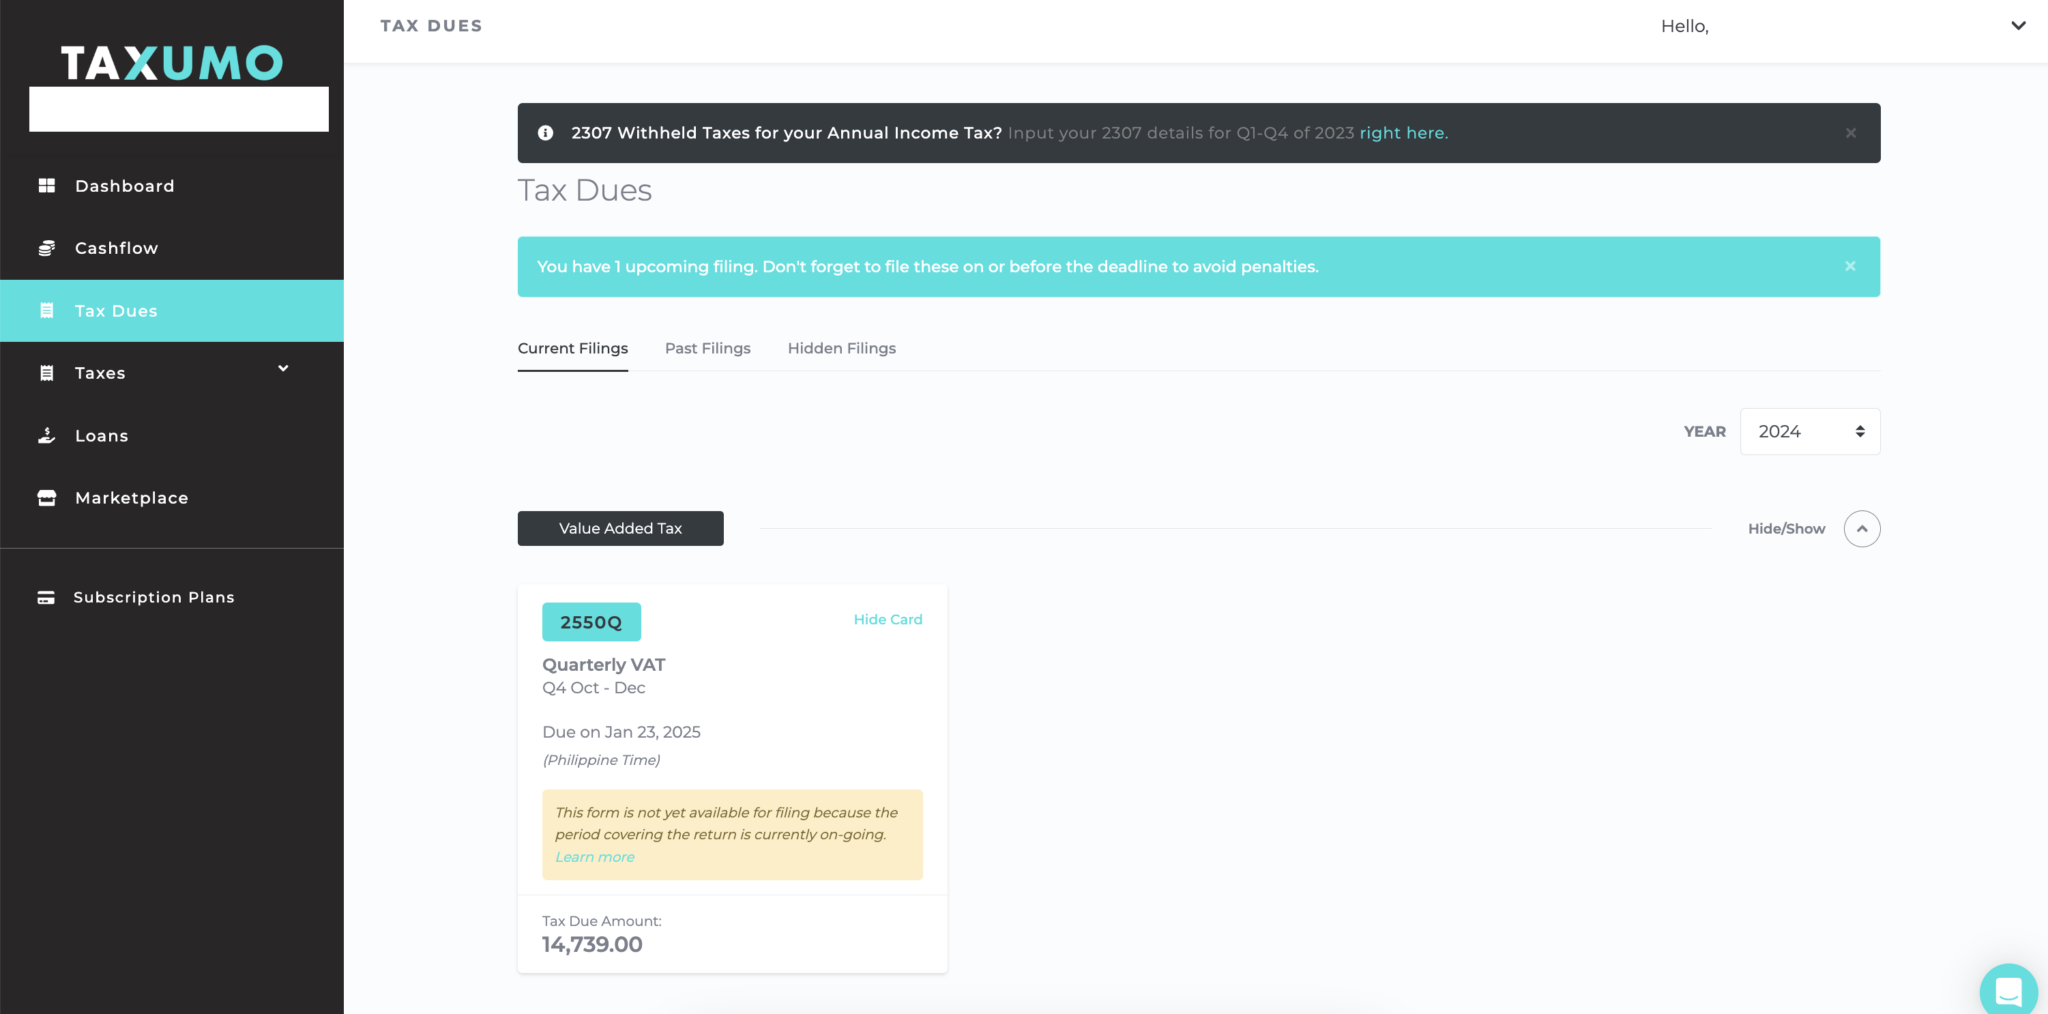Open Loans via its money-hand icon
Screen dimensions: 2048x1014
point(46,435)
